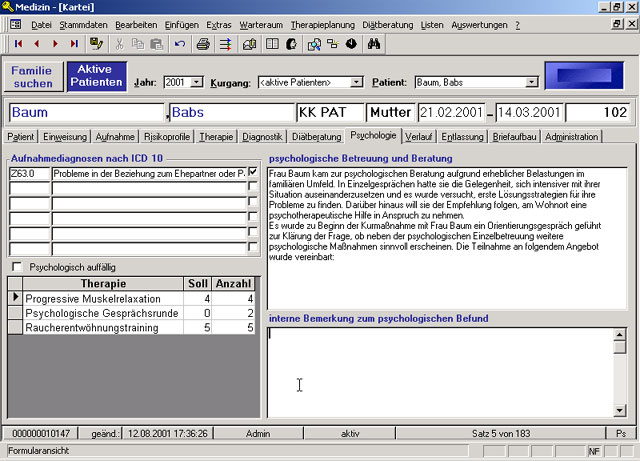This screenshot has height=461, width=640.
Task: Open the Jahr dropdown
Action: [197, 82]
